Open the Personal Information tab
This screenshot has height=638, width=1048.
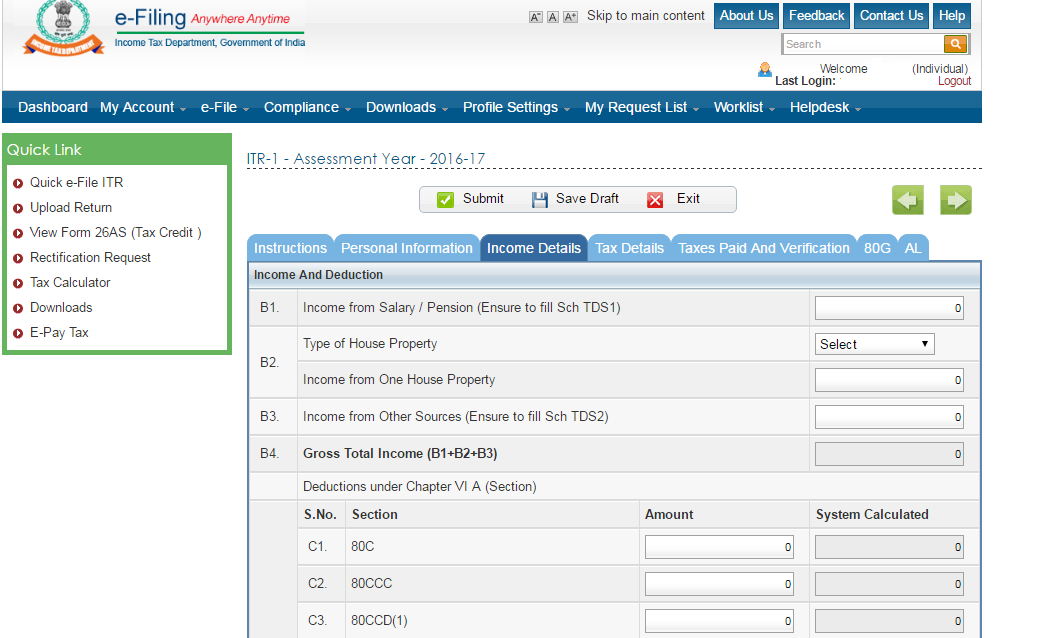(406, 248)
